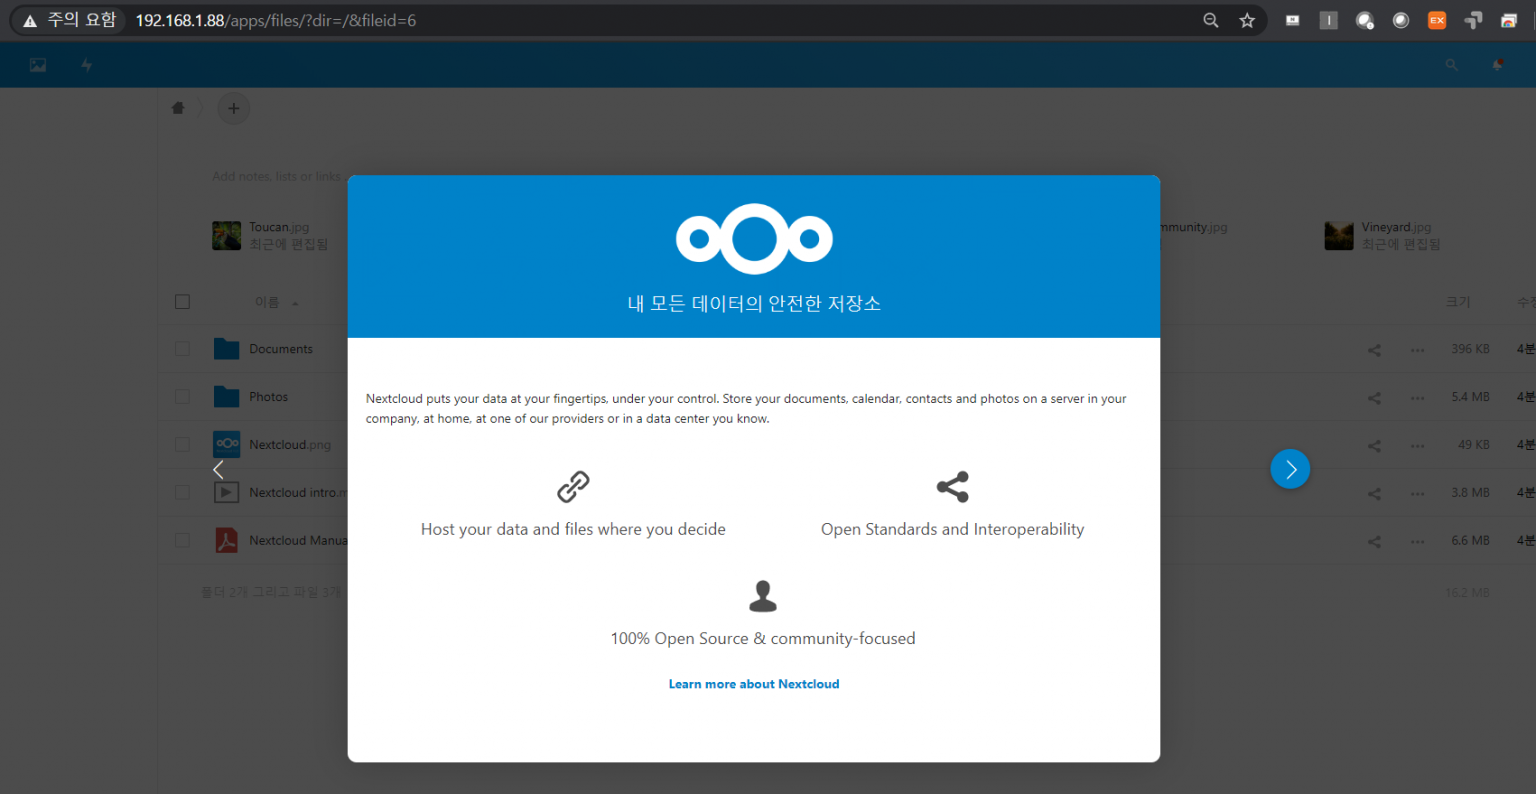Open more actions for Documents

point(1417,350)
